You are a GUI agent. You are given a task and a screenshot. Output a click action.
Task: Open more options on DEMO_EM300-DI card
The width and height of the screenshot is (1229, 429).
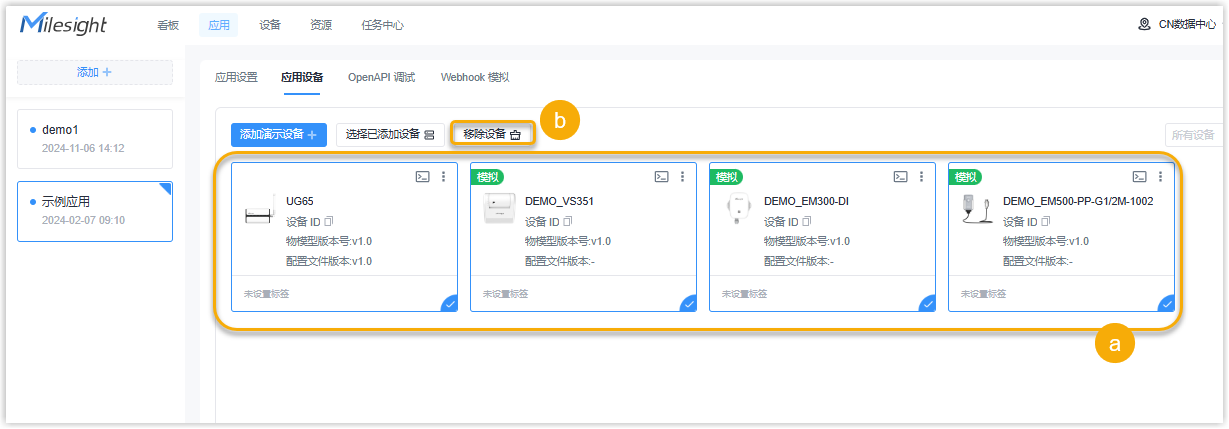coord(921,176)
